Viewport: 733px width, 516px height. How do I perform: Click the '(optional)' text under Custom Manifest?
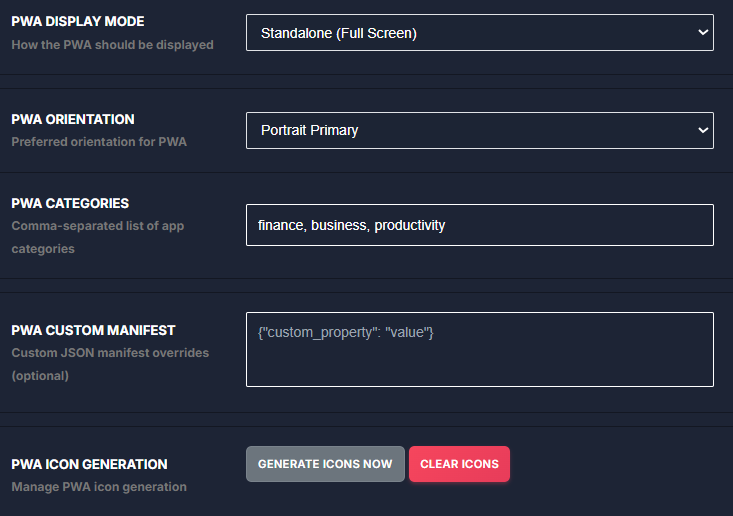tap(40, 376)
